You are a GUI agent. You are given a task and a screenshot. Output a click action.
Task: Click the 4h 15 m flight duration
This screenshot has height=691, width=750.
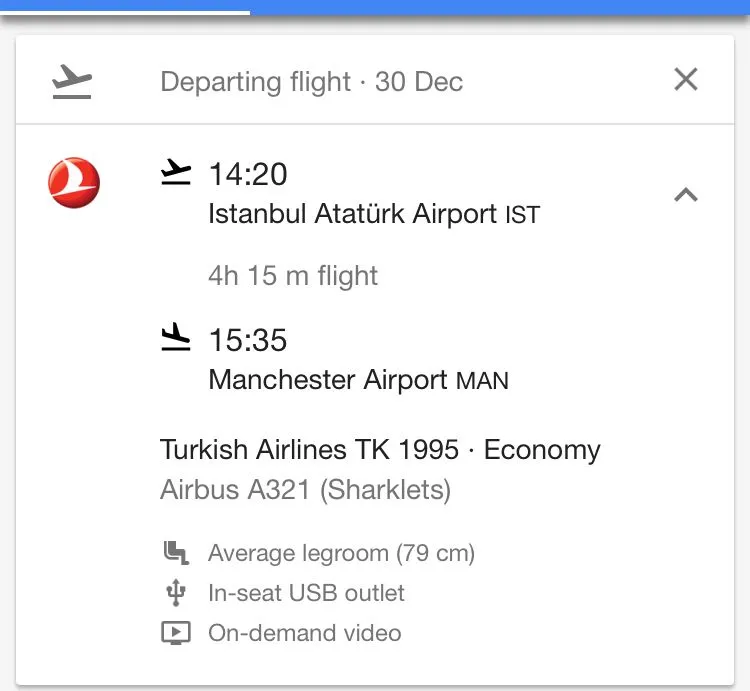click(293, 276)
